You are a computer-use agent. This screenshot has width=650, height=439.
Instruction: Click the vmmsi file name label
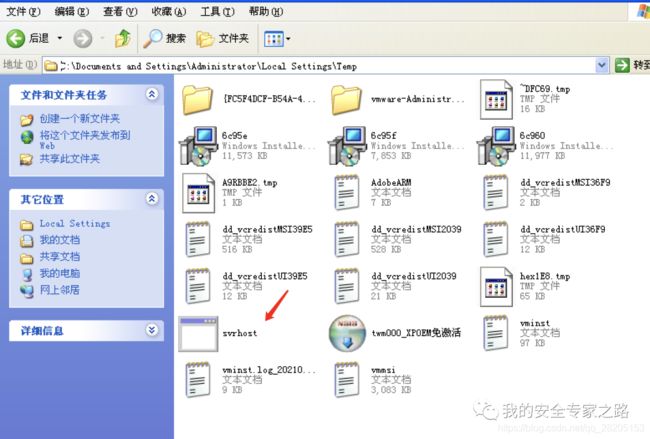[x=383, y=370]
